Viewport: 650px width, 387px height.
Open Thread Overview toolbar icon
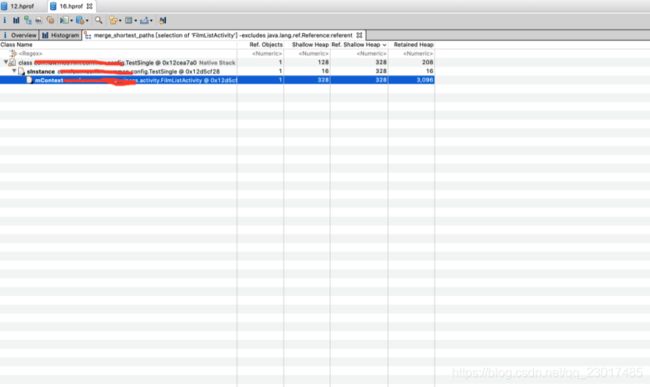click(x=50, y=20)
